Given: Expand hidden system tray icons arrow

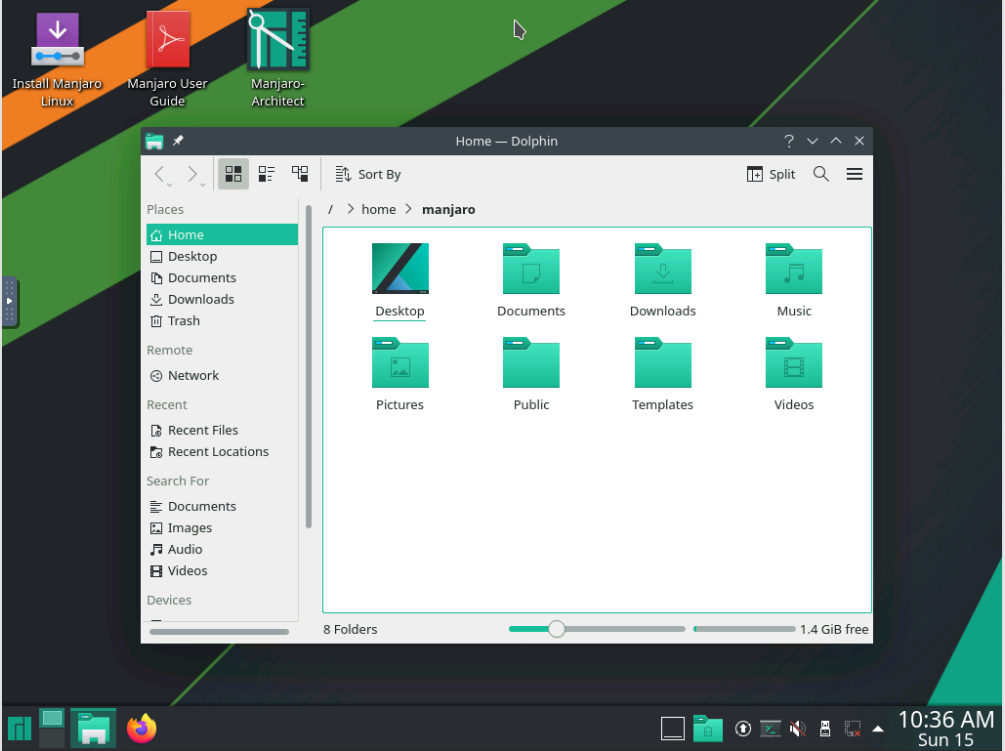Looking at the screenshot, I should pos(878,729).
